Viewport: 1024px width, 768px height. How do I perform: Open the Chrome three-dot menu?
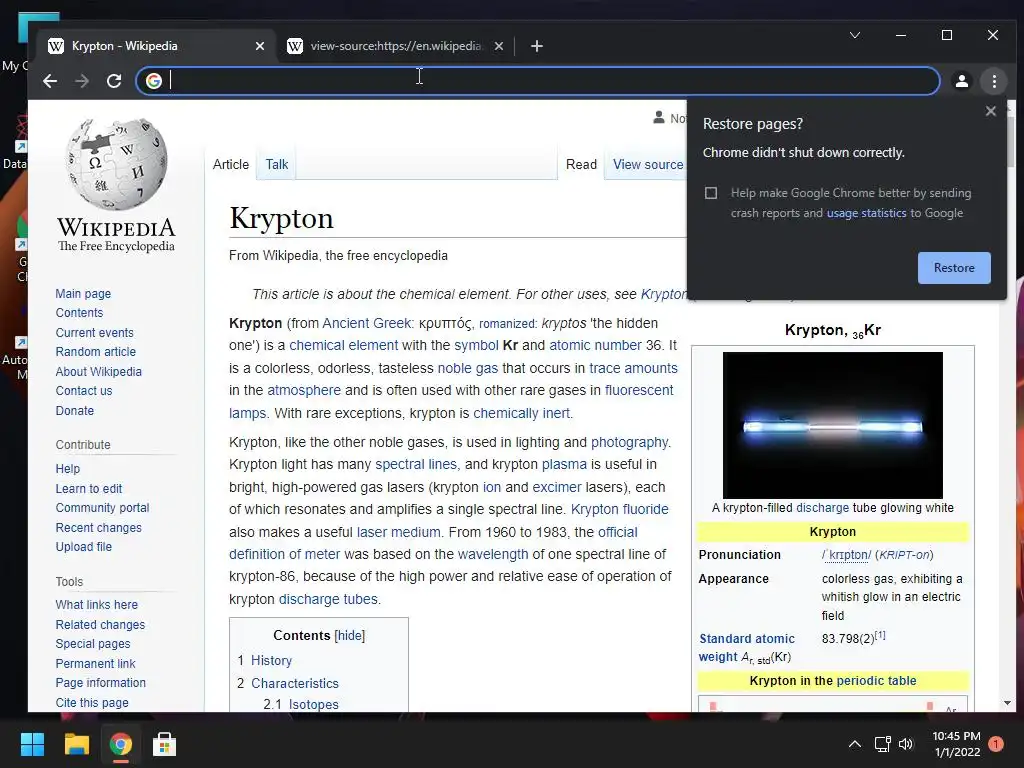pyautogui.click(x=994, y=81)
